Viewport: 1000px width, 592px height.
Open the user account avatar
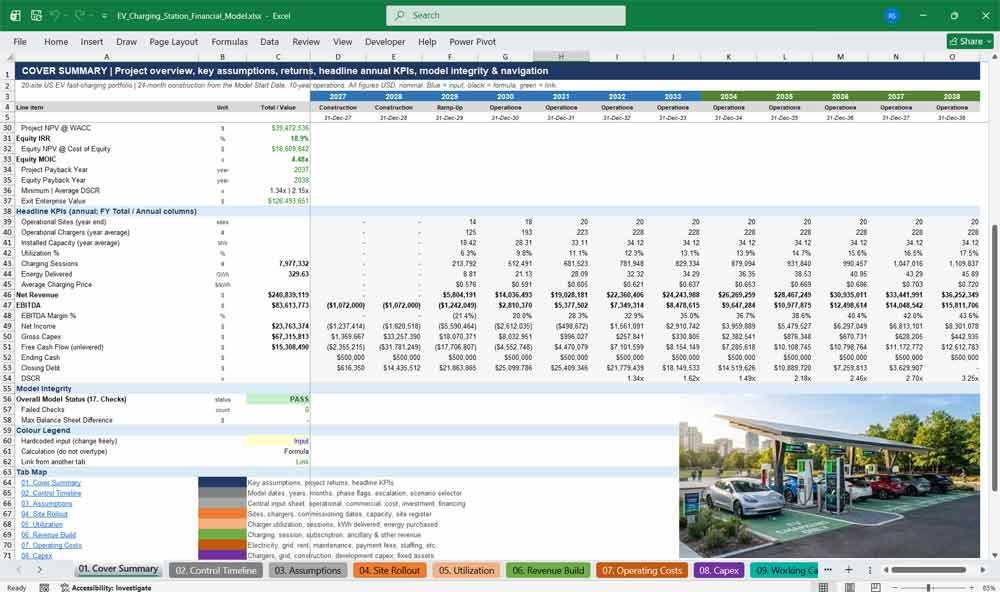tap(892, 15)
